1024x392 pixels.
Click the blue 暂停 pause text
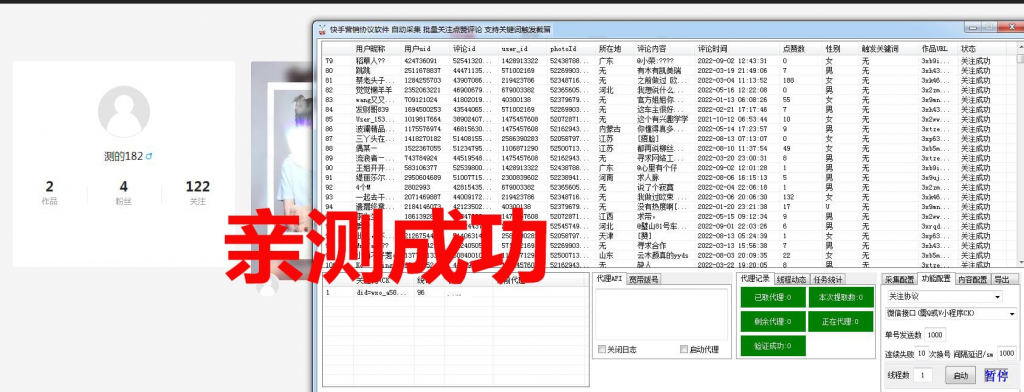tap(997, 375)
